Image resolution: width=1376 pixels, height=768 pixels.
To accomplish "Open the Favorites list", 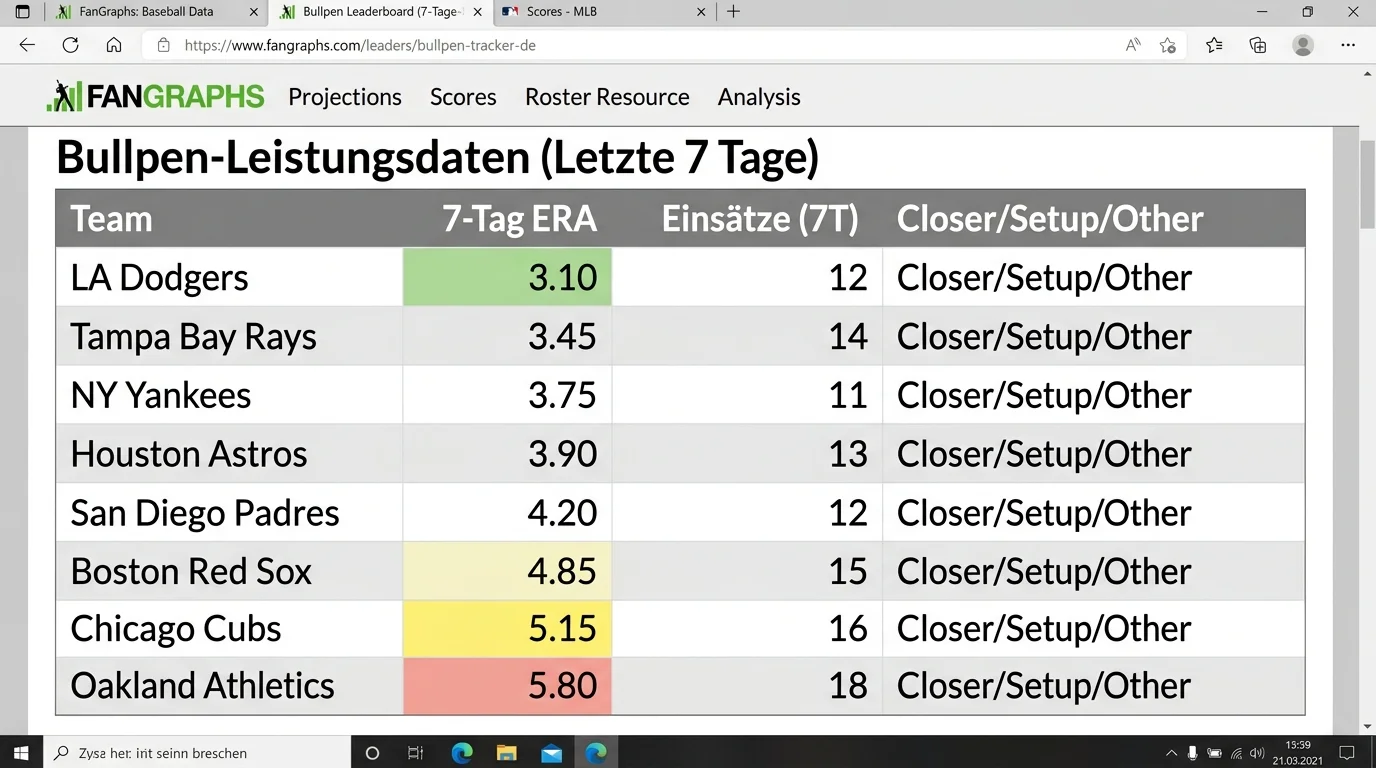I will (x=1214, y=45).
